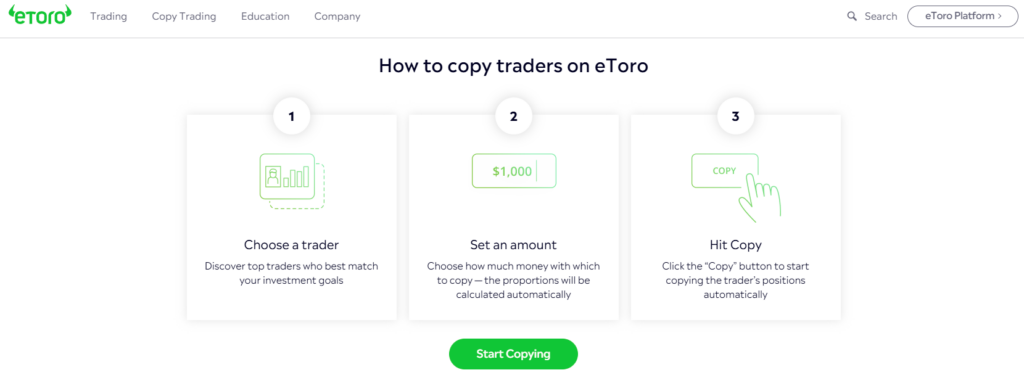1024x383 pixels.
Task: Click the green Start Copying button
Action: [513, 354]
